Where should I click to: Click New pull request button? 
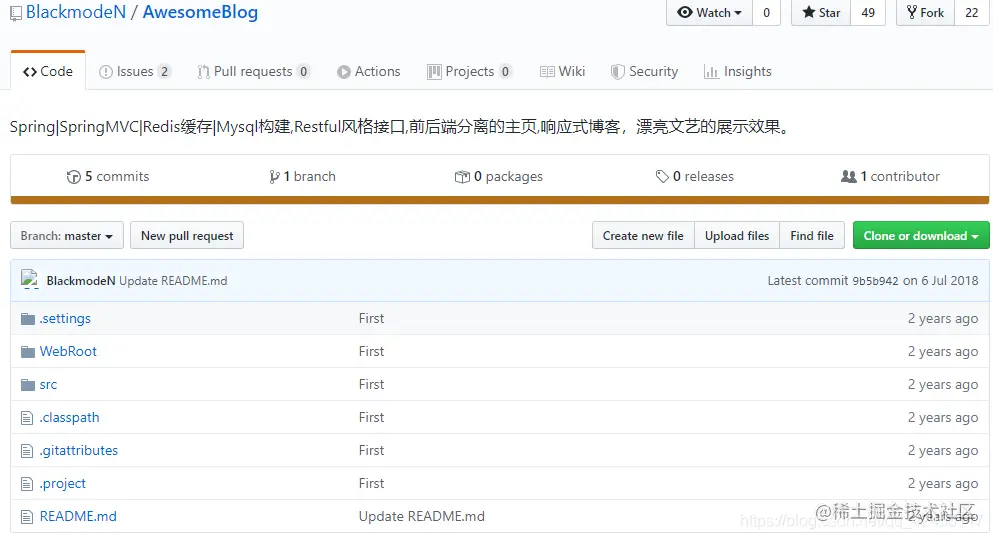187,236
